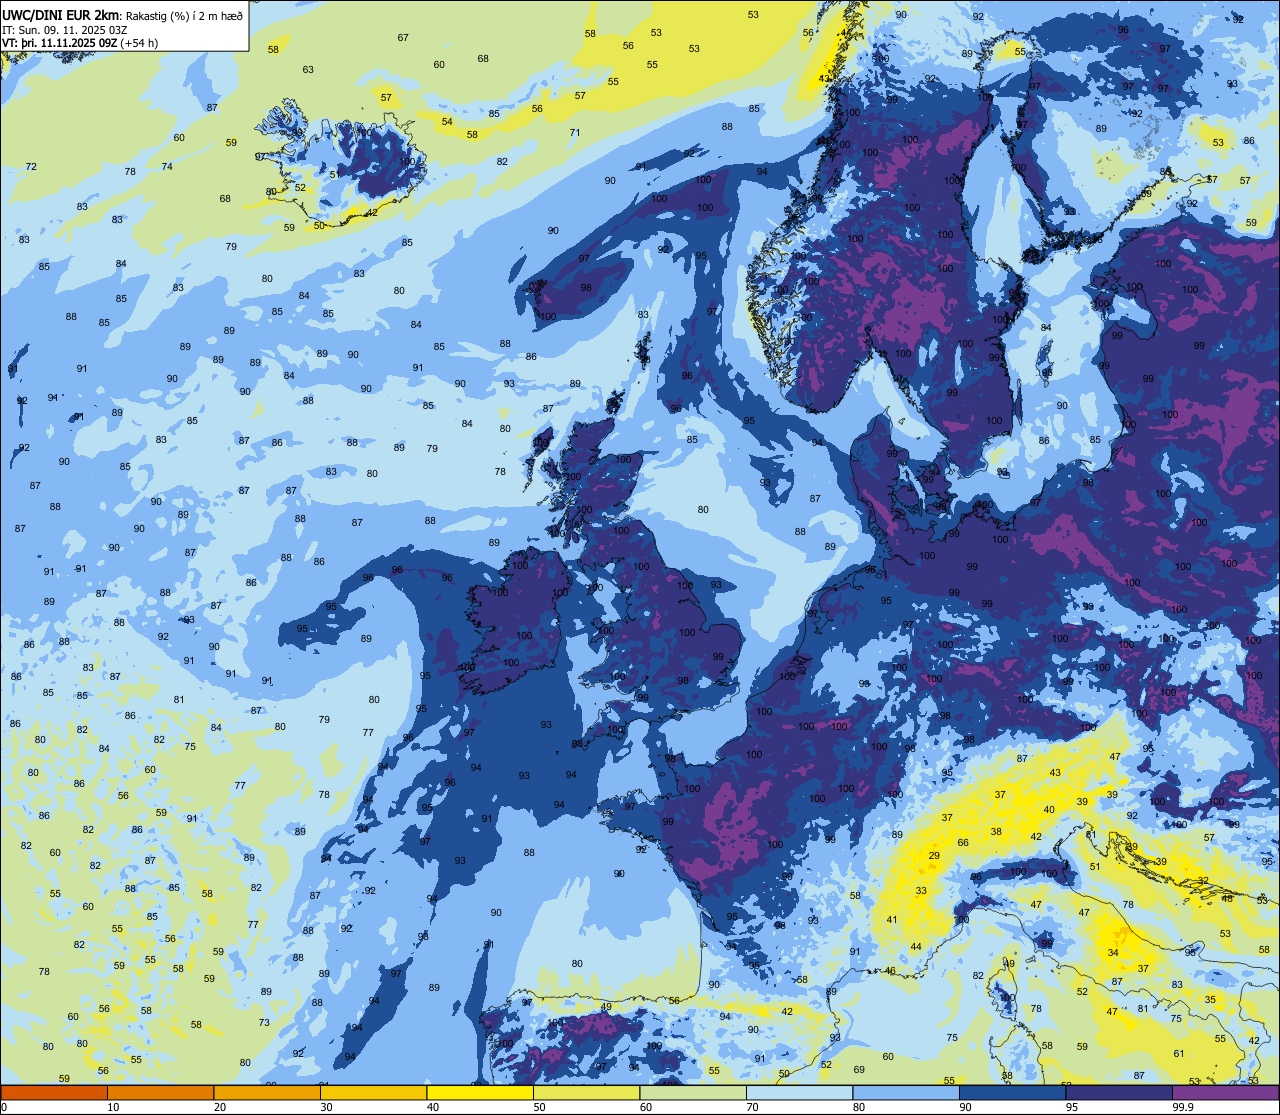Screen dimensions: 1280x1115
Task: Click the legend tick label '20'
Action: (x=220, y=1107)
